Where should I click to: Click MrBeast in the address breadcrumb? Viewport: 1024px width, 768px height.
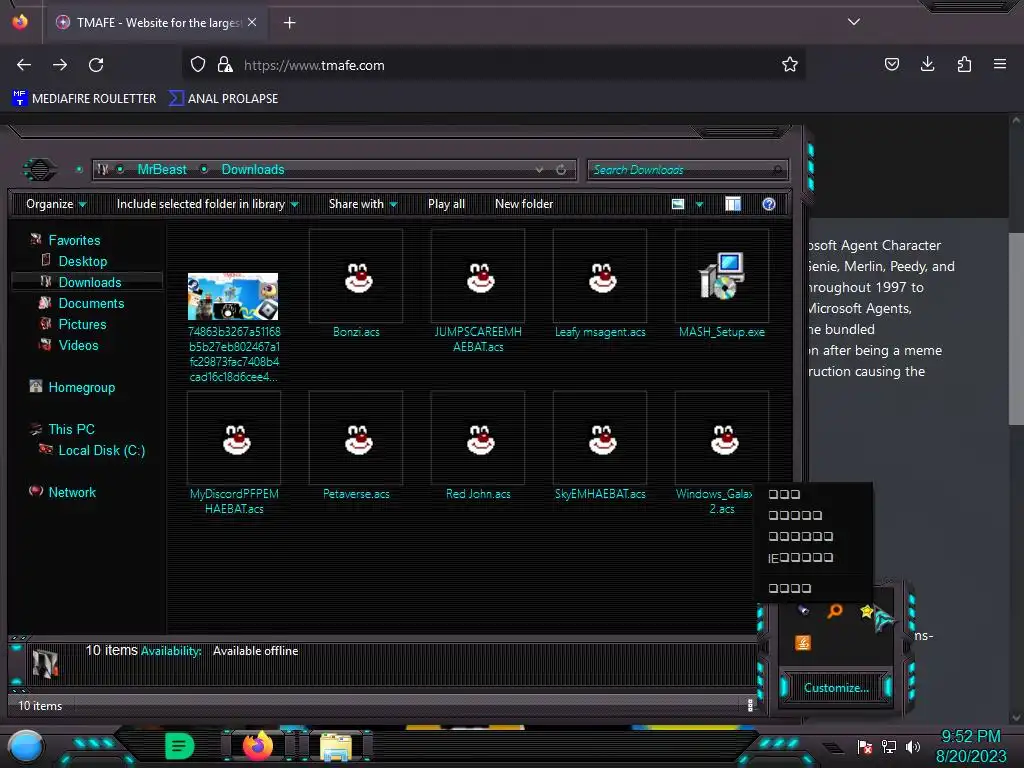click(162, 170)
